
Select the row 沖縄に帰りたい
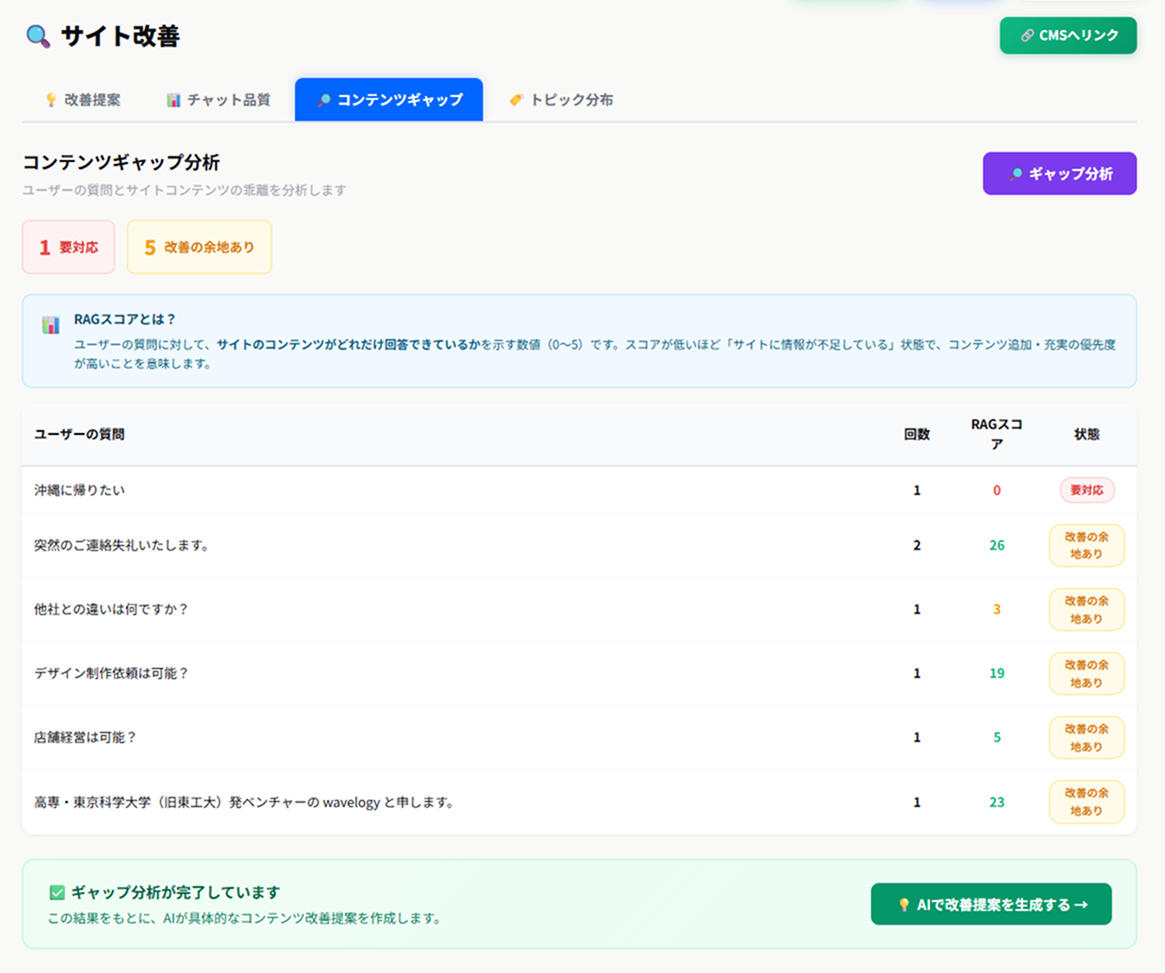580,490
